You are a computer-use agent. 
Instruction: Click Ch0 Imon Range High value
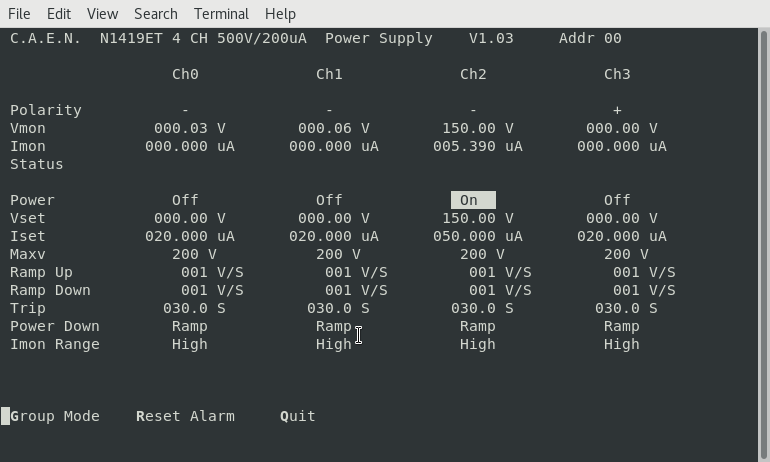pyautogui.click(x=190, y=345)
